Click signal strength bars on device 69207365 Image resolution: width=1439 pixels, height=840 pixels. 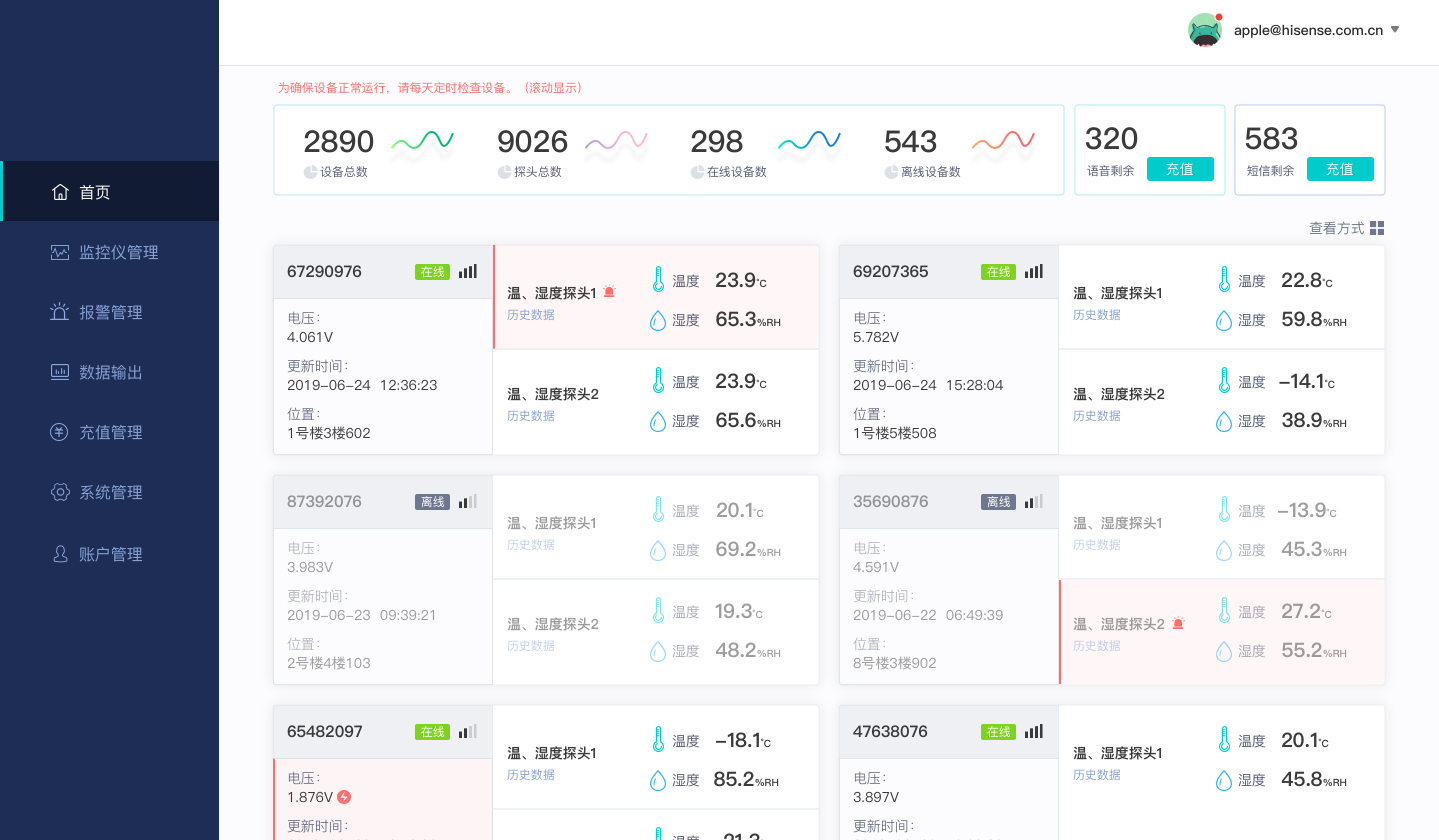coord(1032,270)
